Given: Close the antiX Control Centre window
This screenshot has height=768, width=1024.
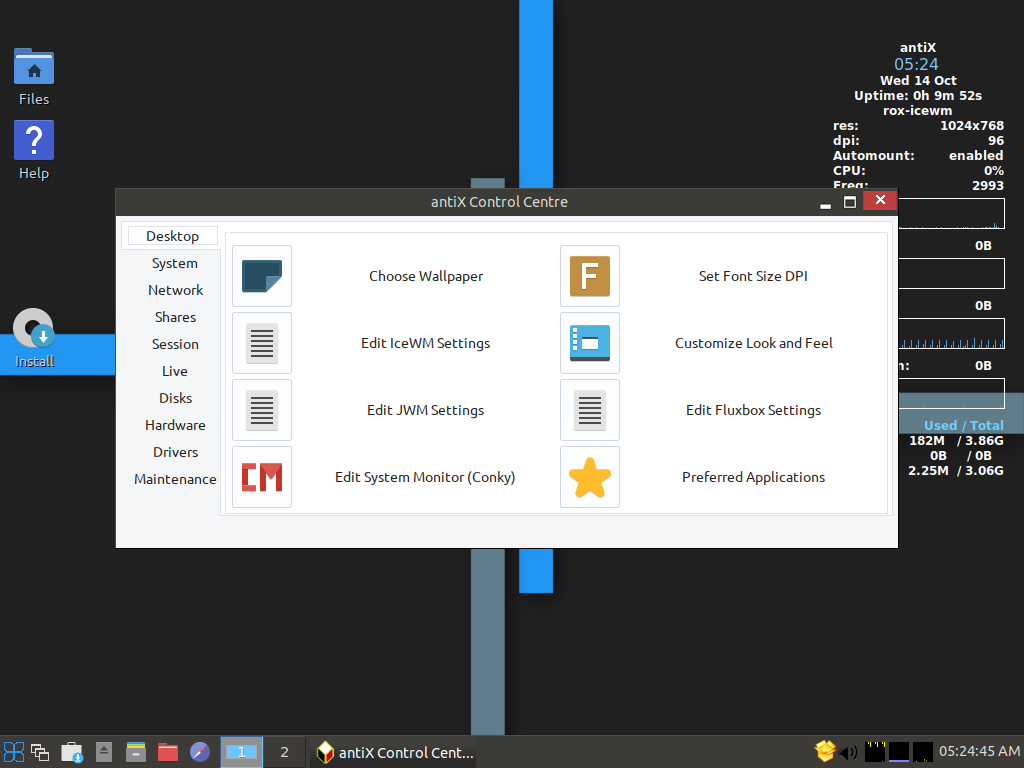Looking at the screenshot, I should click(880, 200).
